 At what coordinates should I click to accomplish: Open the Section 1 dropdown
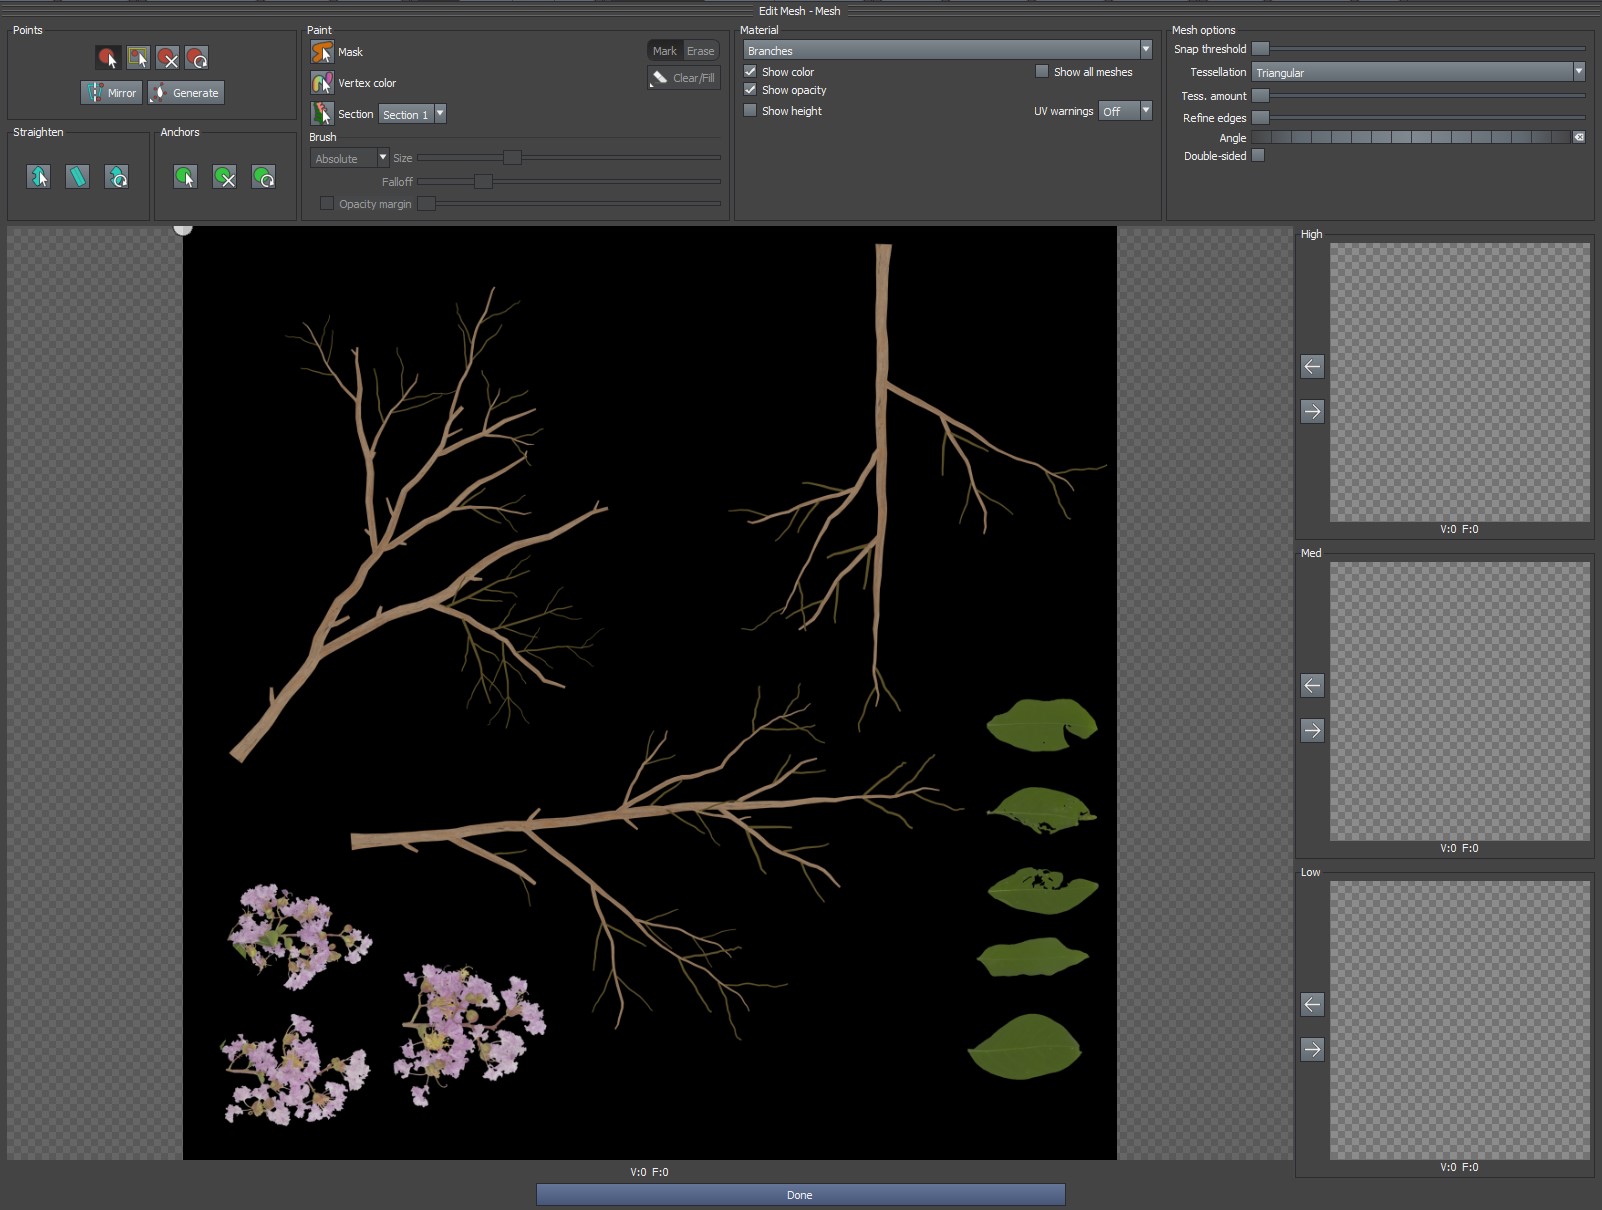click(x=441, y=113)
